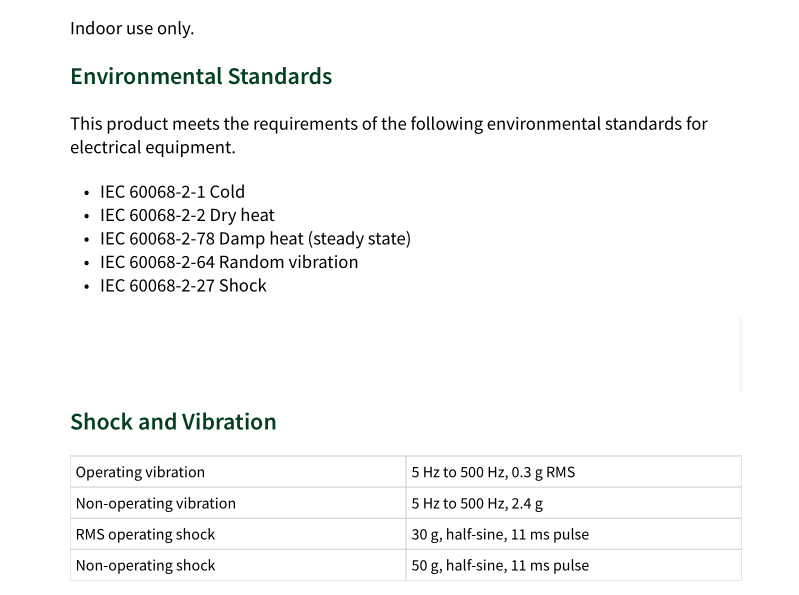Select the IEC 60068-2-1 Cold list item
This screenshot has height=595, width=799.
[x=172, y=191]
